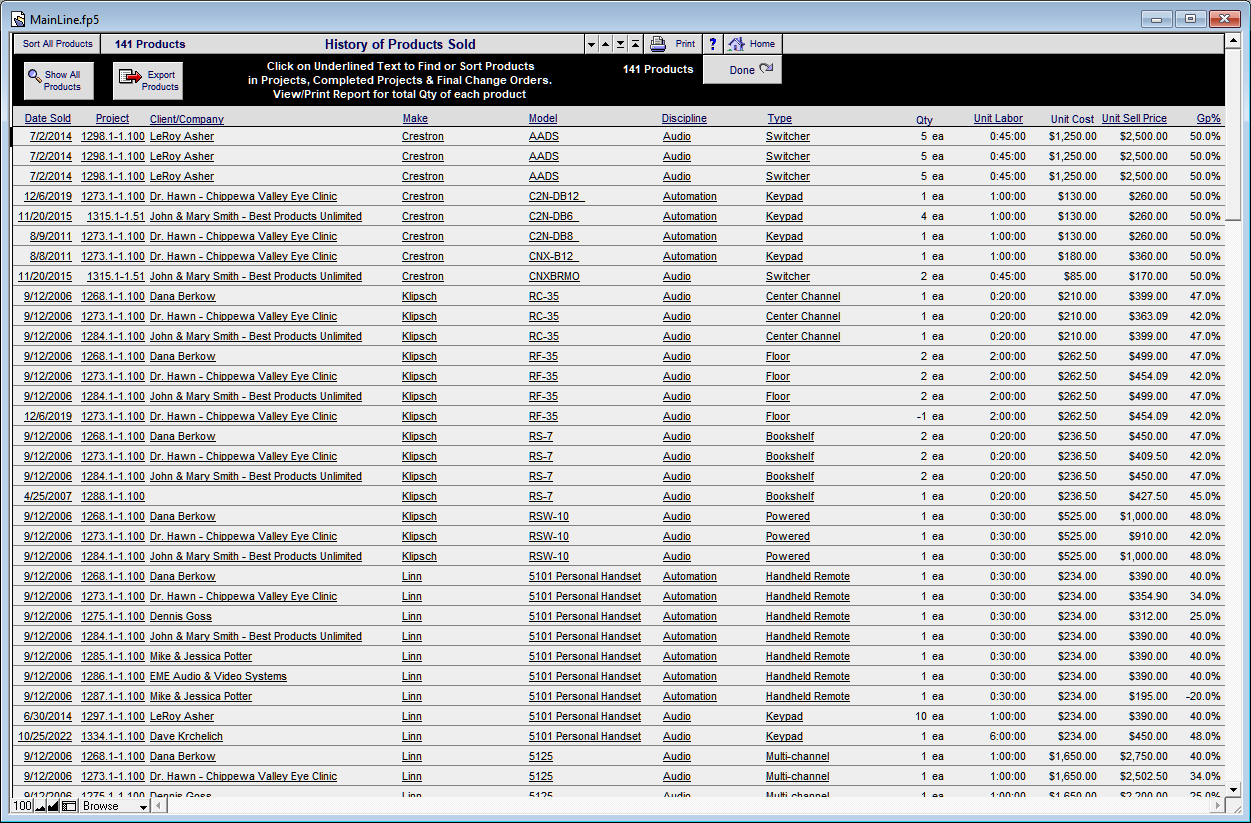Image resolution: width=1251 pixels, height=823 pixels.
Task: Click project 1288.1-1.100
Action: (x=113, y=496)
